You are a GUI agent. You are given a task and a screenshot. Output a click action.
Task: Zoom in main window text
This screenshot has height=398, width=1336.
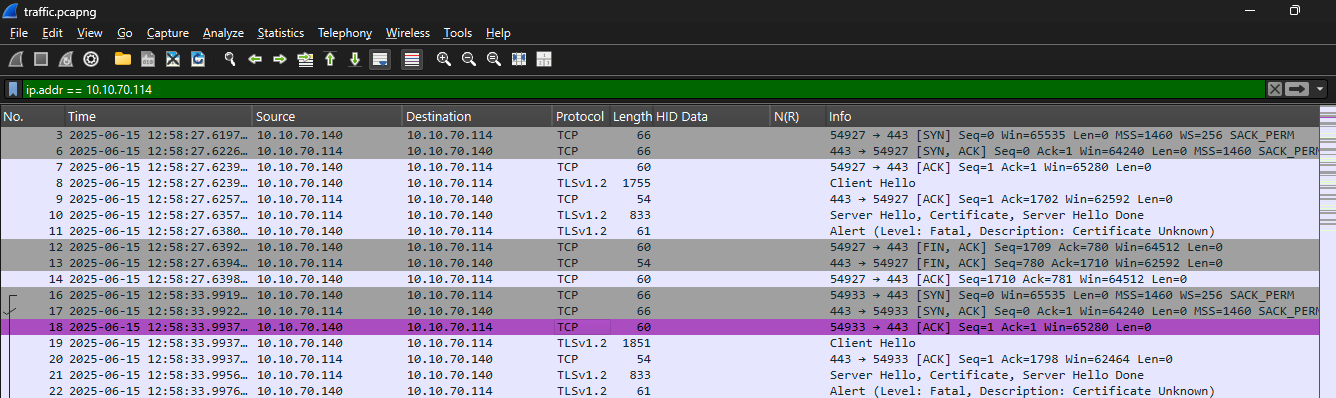(444, 60)
